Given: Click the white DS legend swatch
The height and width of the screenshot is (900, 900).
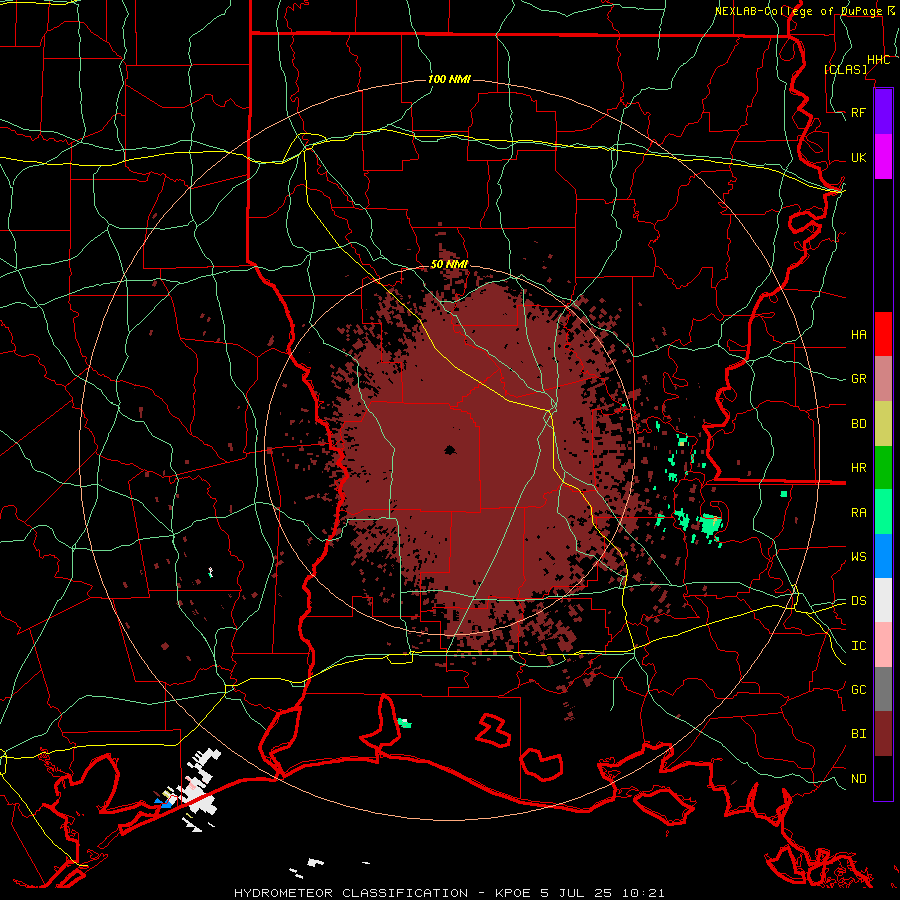Looking at the screenshot, I should [883, 600].
